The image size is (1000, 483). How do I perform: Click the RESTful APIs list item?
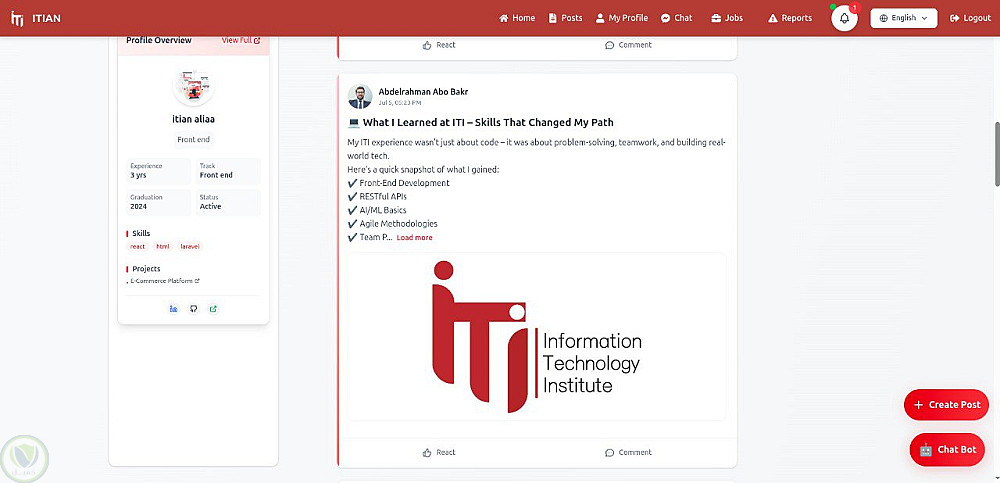coord(377,197)
